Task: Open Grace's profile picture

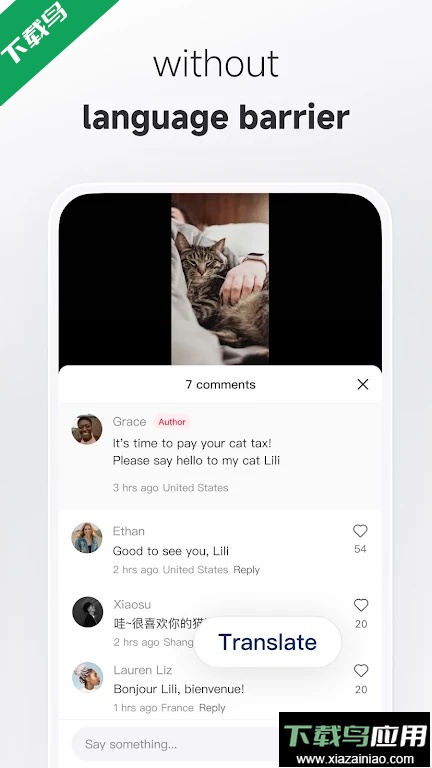Action: click(x=87, y=429)
